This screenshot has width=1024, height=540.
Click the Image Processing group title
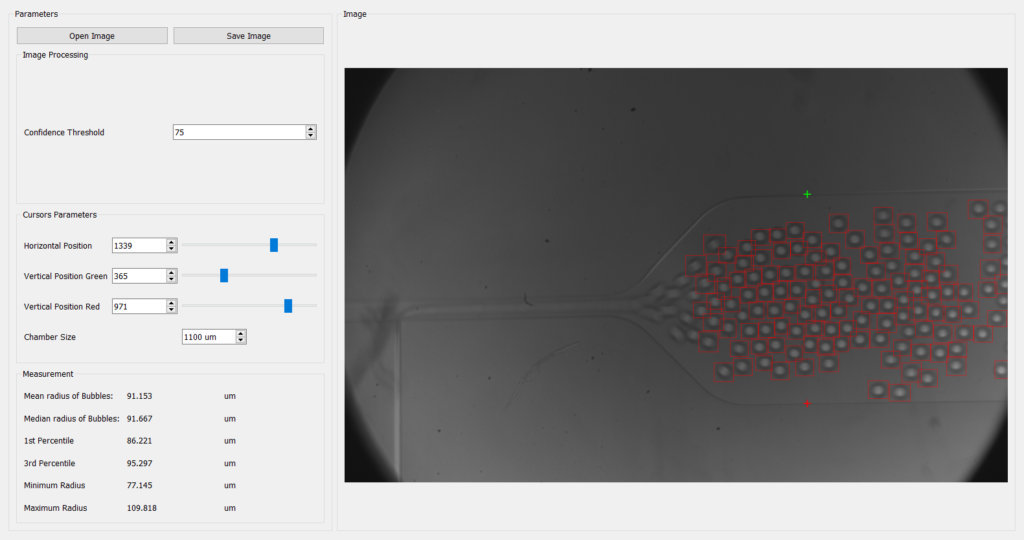click(56, 55)
